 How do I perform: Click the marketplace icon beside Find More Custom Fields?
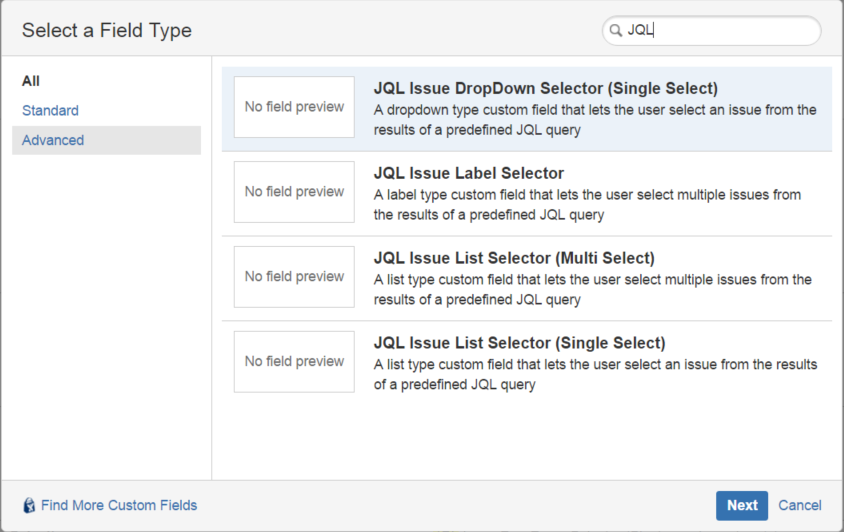pyautogui.click(x=29, y=505)
